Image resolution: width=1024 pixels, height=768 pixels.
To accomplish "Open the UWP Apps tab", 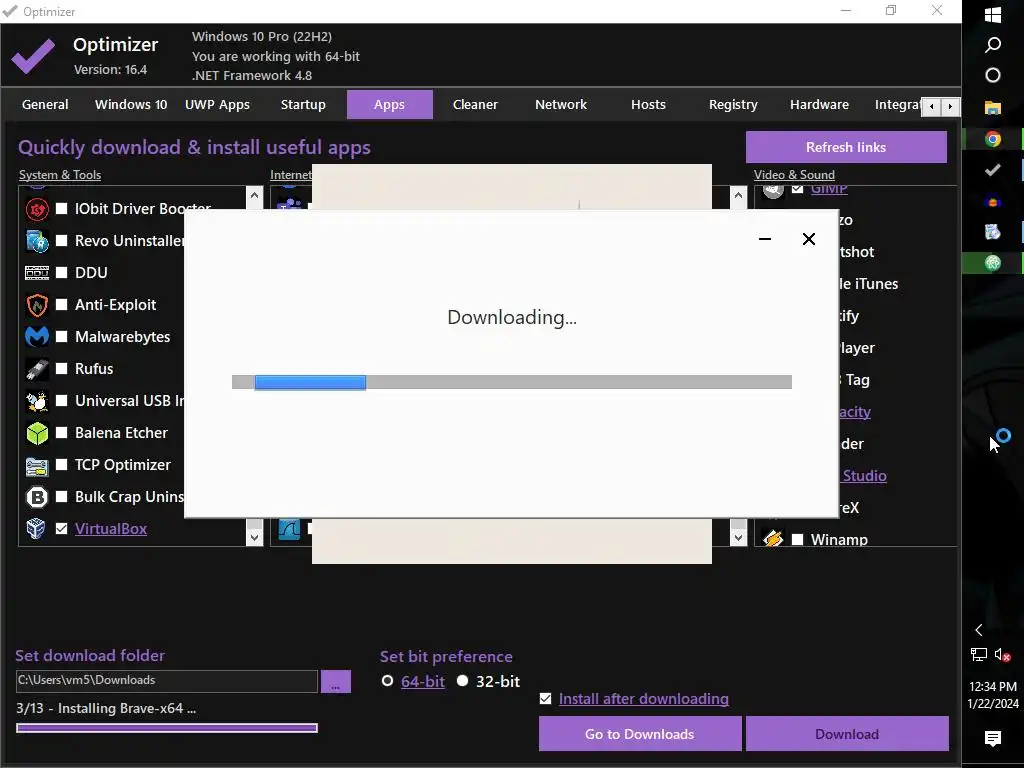I will tap(217, 104).
